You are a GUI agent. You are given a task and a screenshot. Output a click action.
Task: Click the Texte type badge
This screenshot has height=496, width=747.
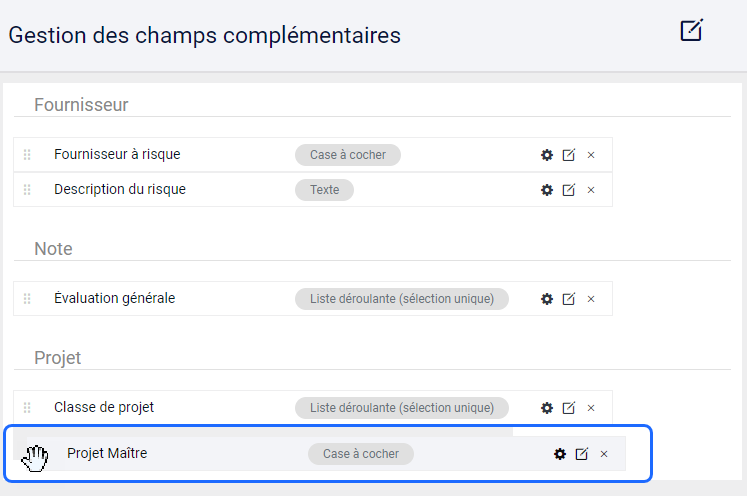(324, 190)
